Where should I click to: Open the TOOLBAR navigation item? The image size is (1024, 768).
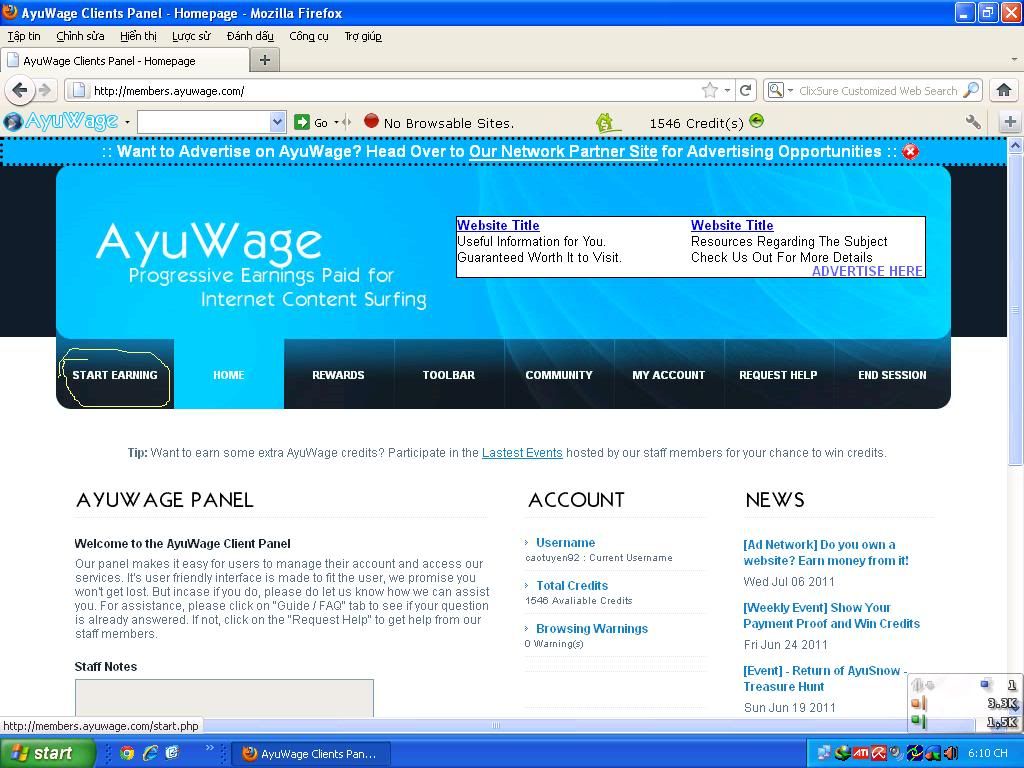[x=449, y=375]
